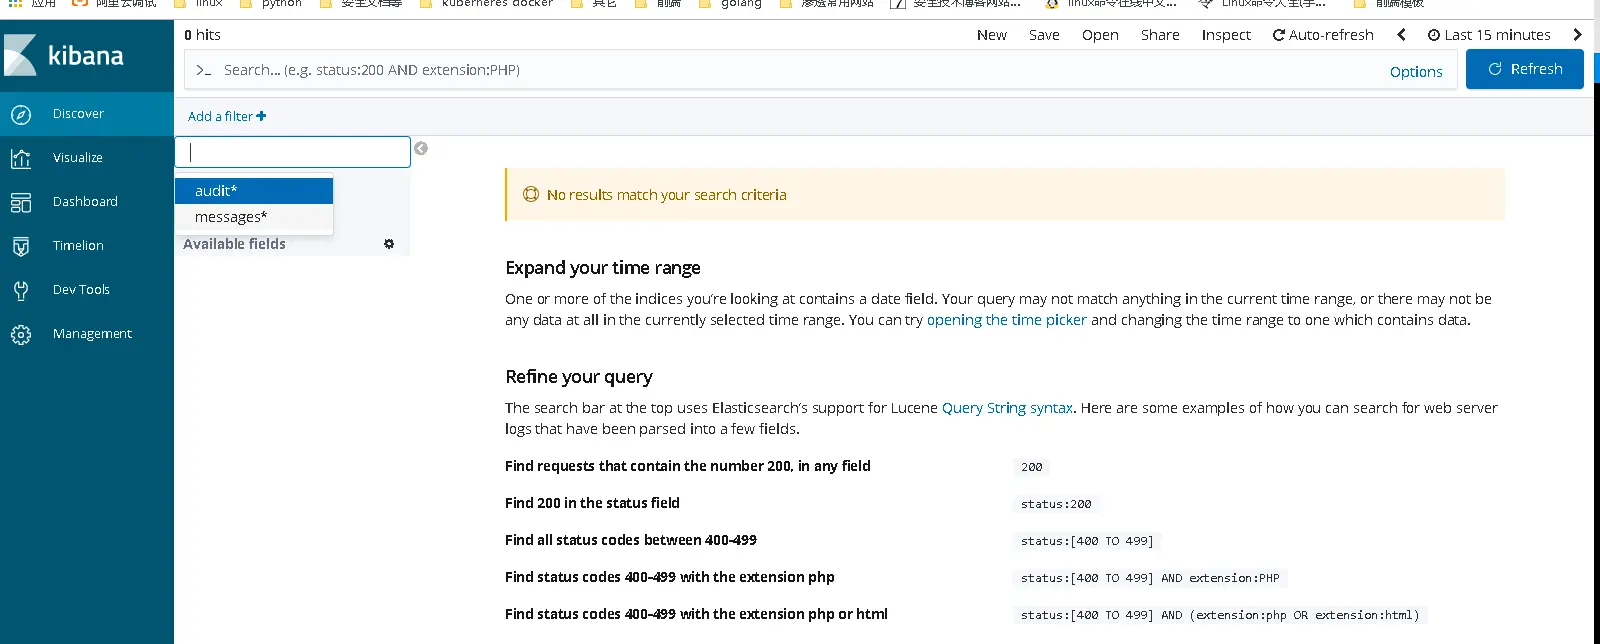Viewport: 1600px width, 644px height.
Task: Open Visualize chart icon in sidebar
Action: click(x=21, y=158)
